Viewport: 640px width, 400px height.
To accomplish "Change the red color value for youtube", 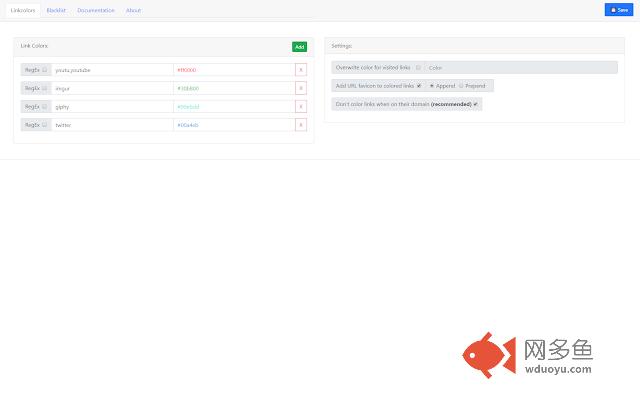I will pos(234,70).
